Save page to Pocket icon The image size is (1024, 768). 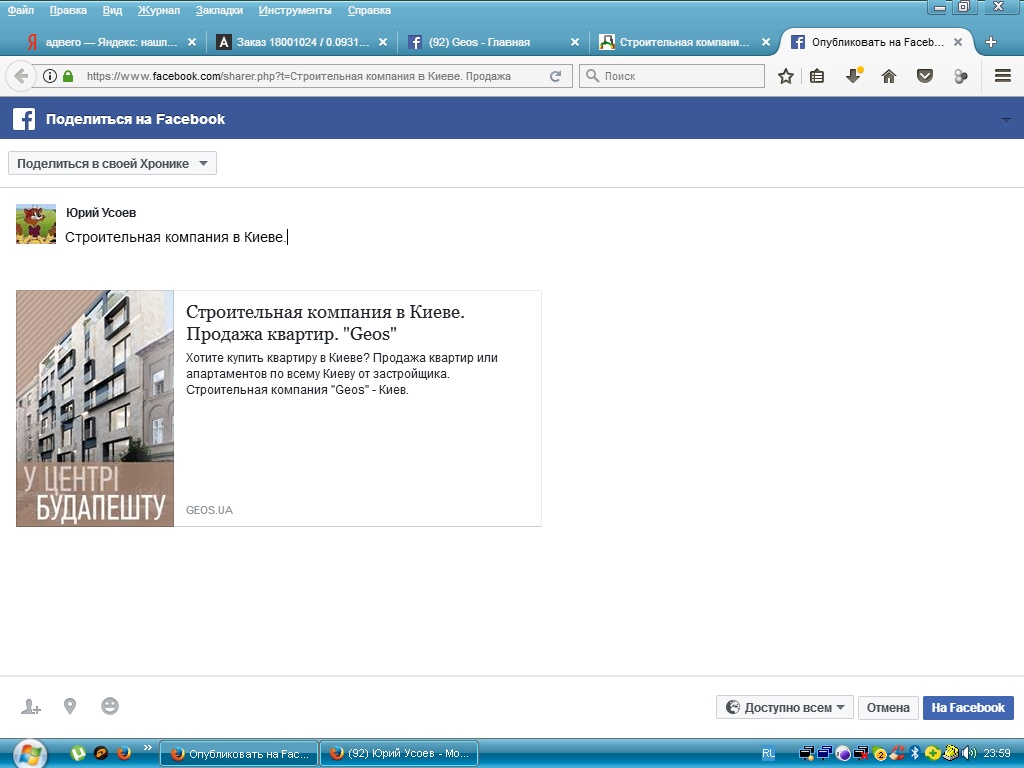pos(925,76)
